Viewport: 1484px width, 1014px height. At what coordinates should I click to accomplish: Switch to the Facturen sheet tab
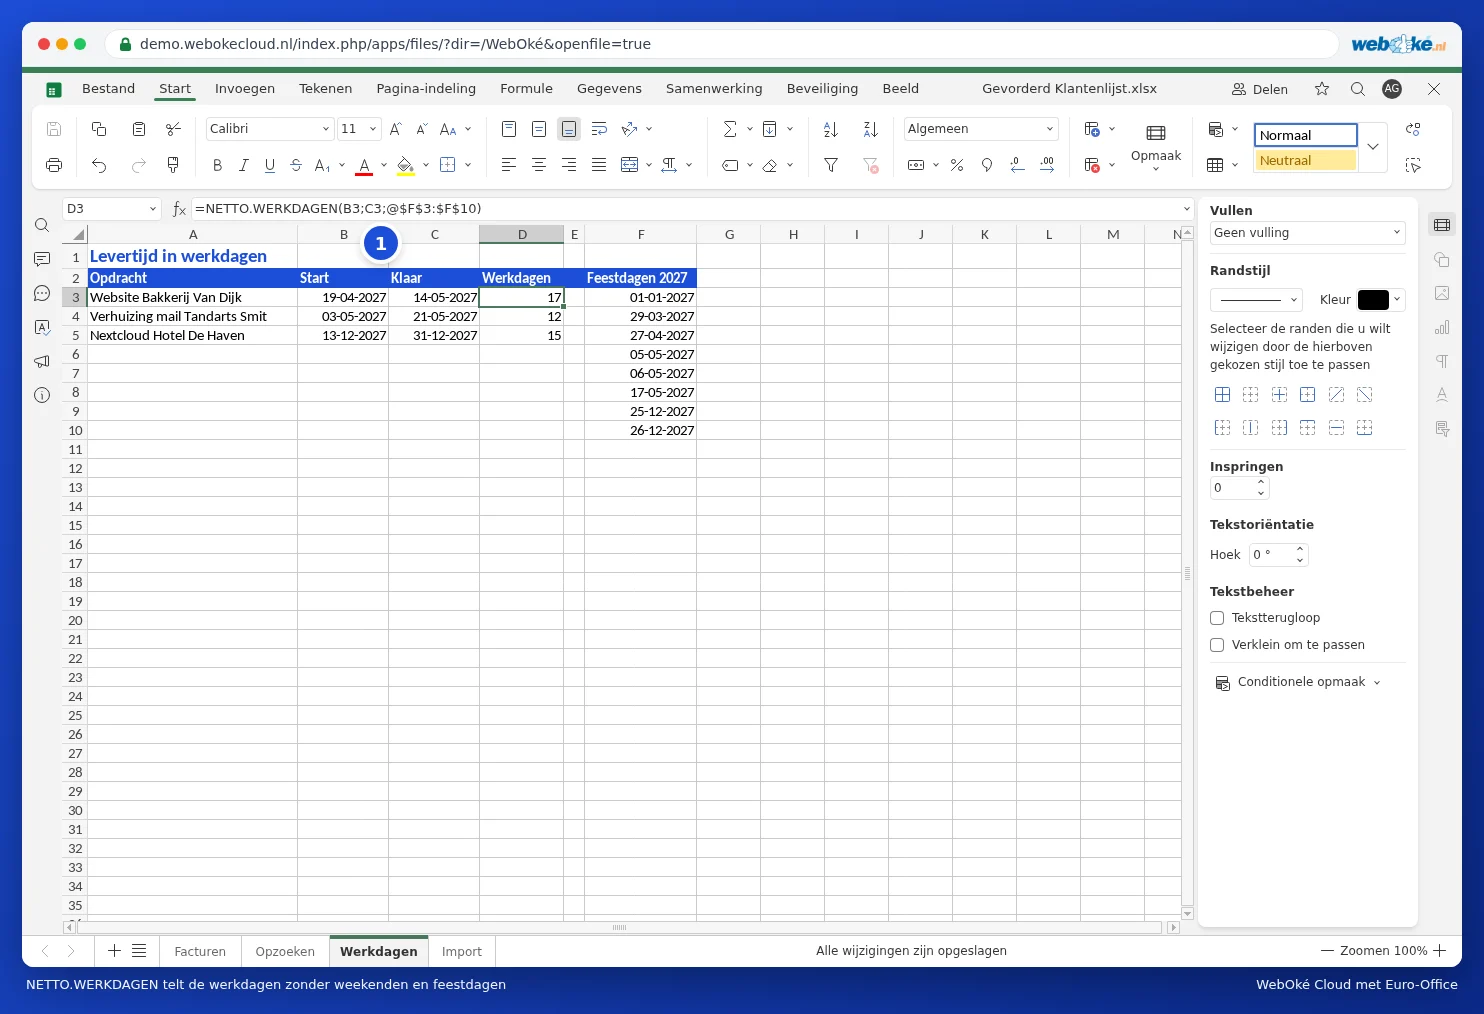pos(200,951)
